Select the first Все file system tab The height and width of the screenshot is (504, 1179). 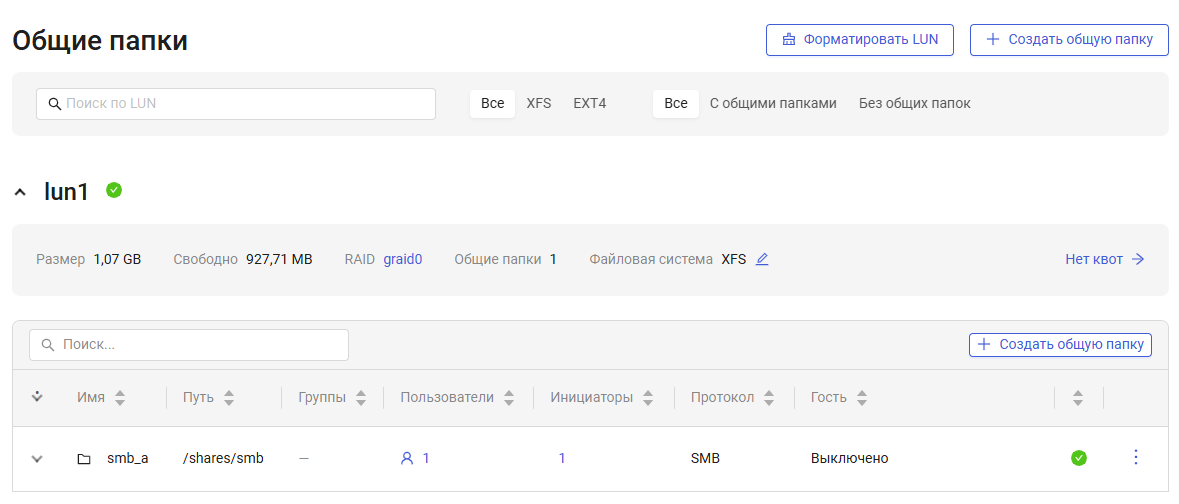click(x=492, y=104)
